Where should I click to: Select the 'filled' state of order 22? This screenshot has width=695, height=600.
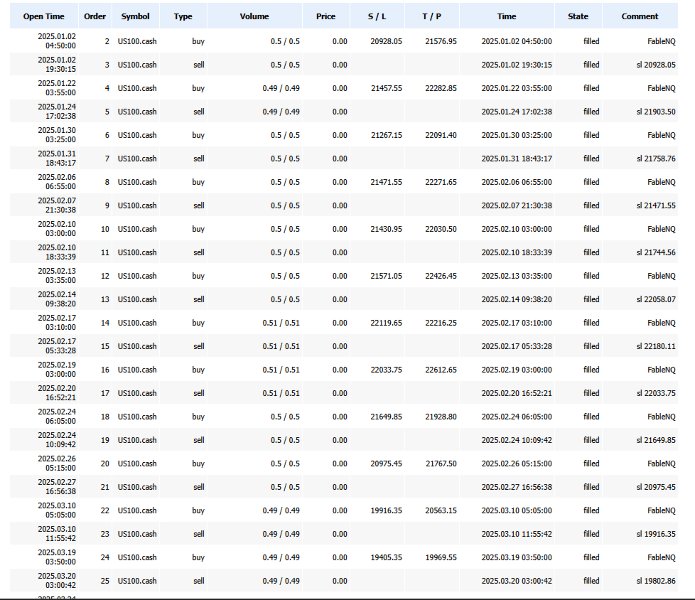pos(591,510)
